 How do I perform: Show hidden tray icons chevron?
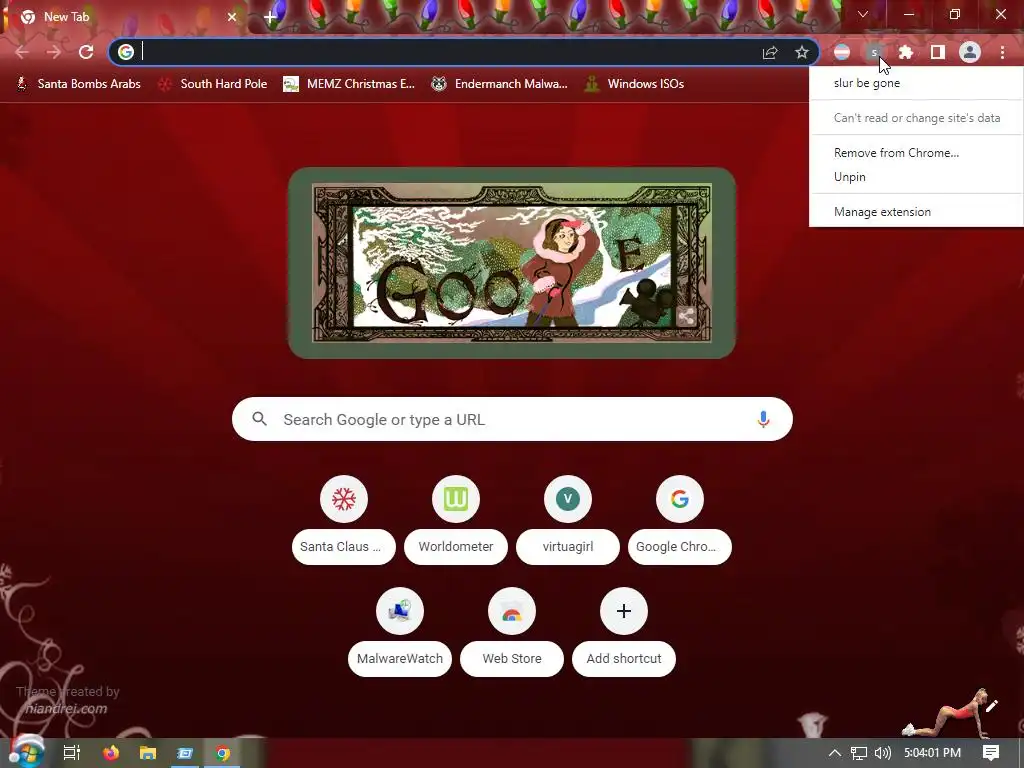(x=835, y=753)
